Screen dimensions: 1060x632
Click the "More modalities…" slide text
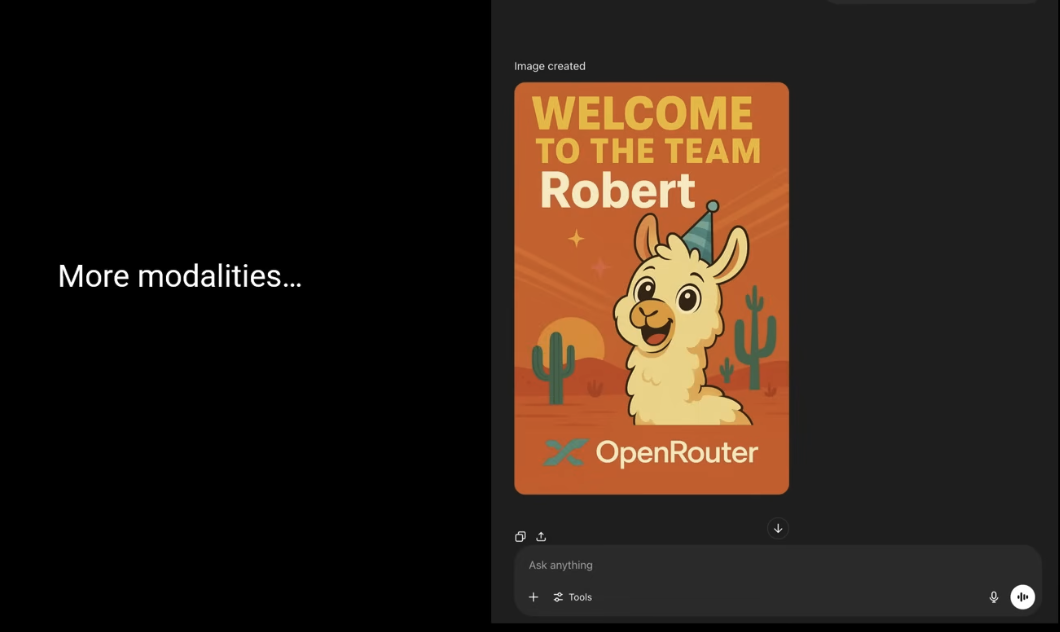(180, 276)
